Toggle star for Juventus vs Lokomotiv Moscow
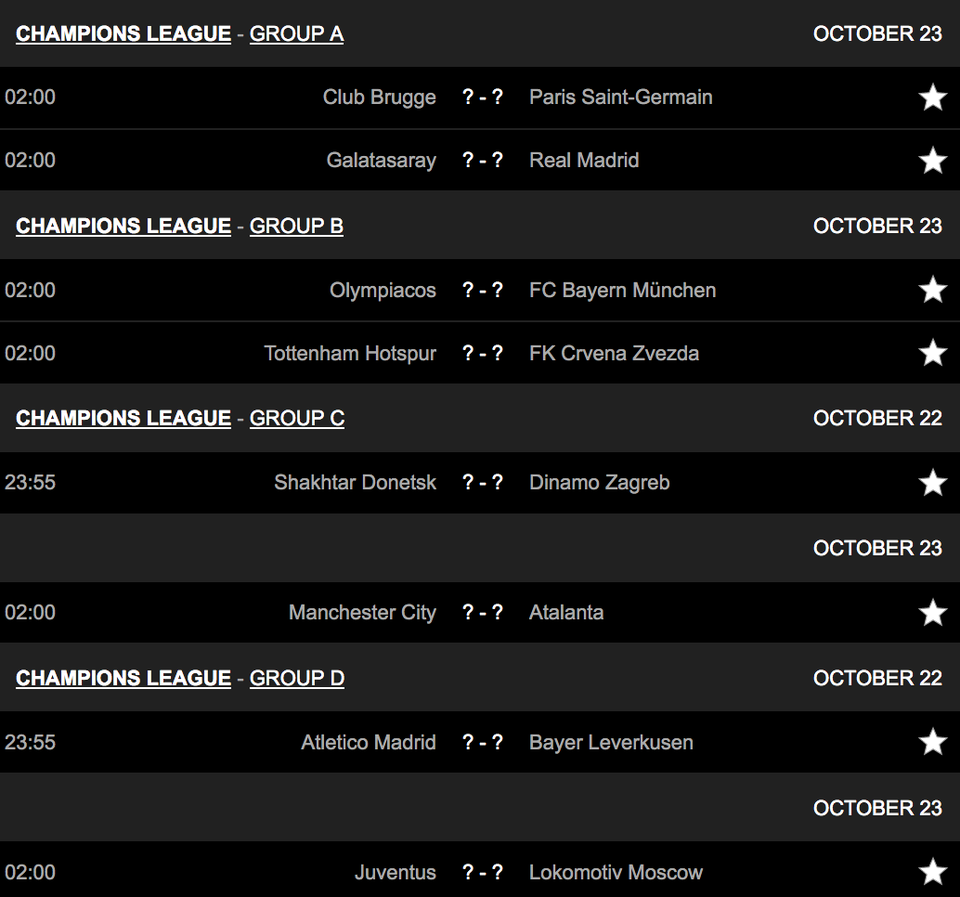The height and width of the screenshot is (897, 960). pyautogui.click(x=932, y=872)
